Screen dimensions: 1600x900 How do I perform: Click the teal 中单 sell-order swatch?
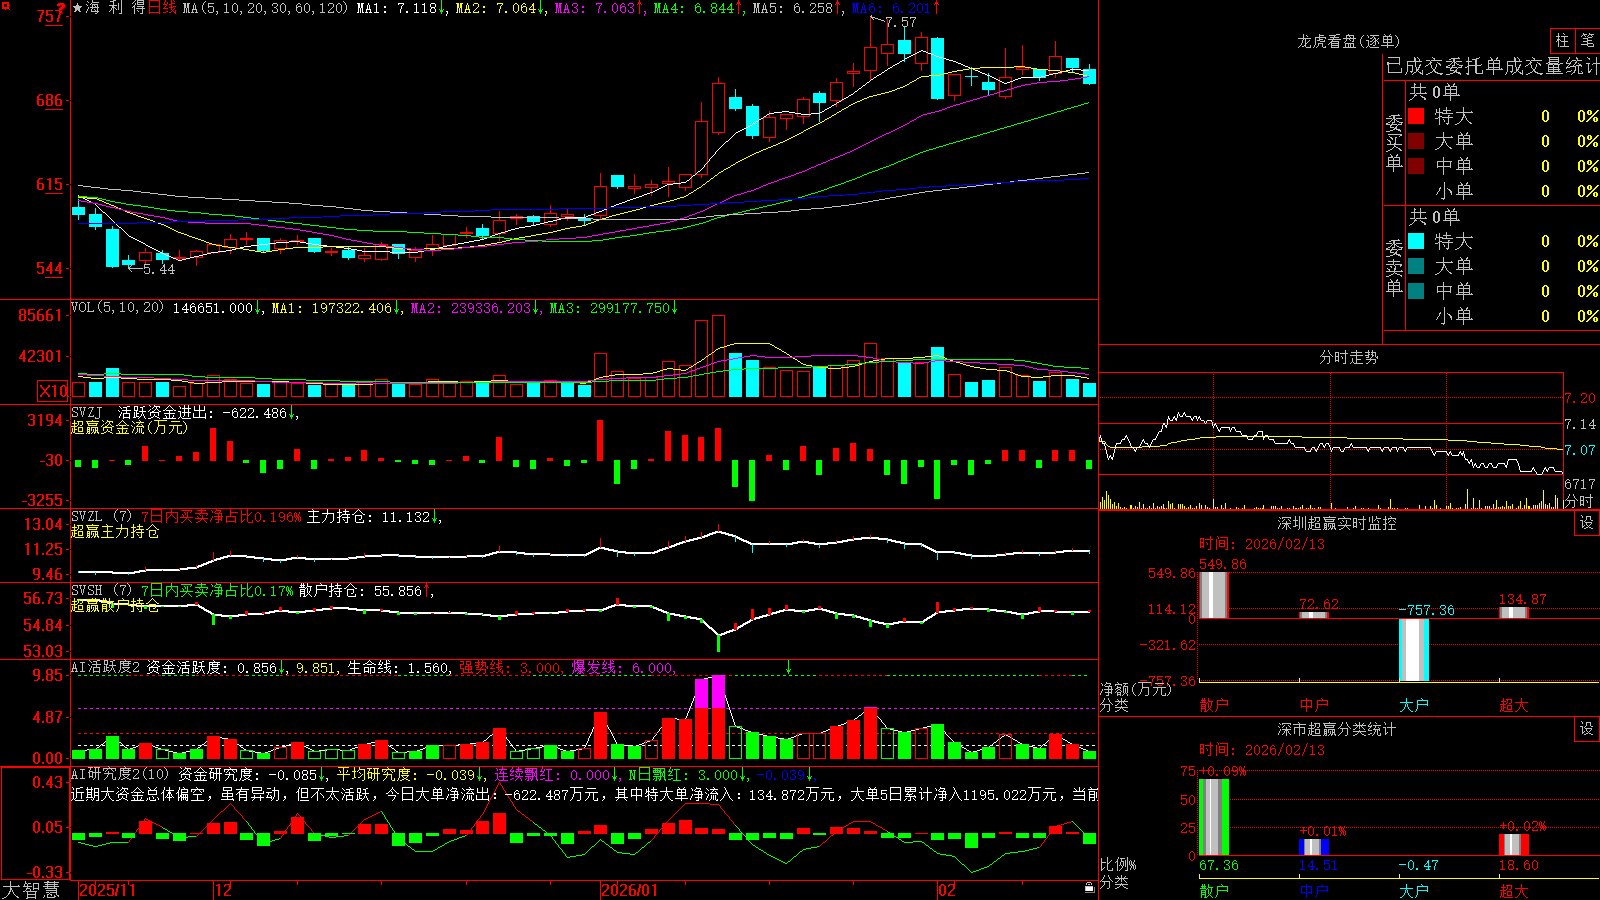1416,291
